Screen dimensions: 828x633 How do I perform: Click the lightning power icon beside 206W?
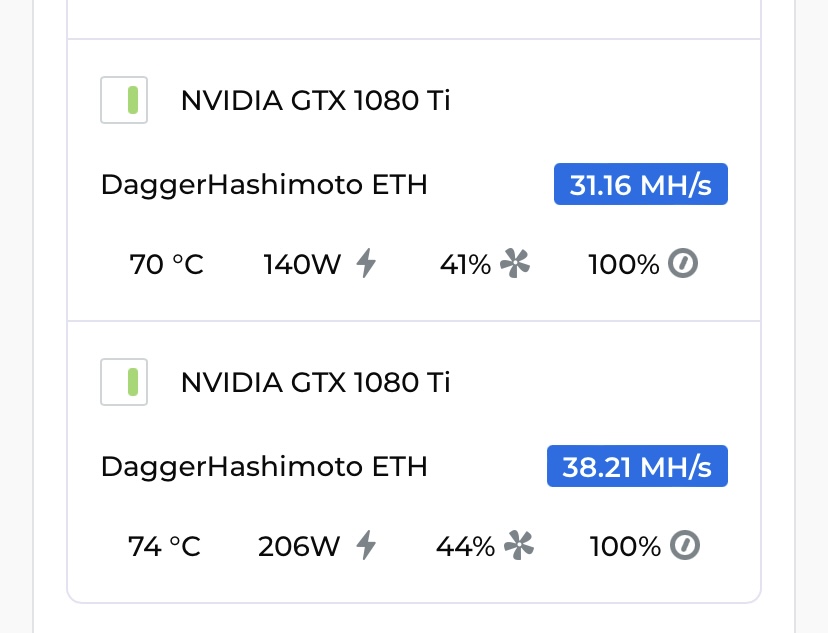coord(366,545)
